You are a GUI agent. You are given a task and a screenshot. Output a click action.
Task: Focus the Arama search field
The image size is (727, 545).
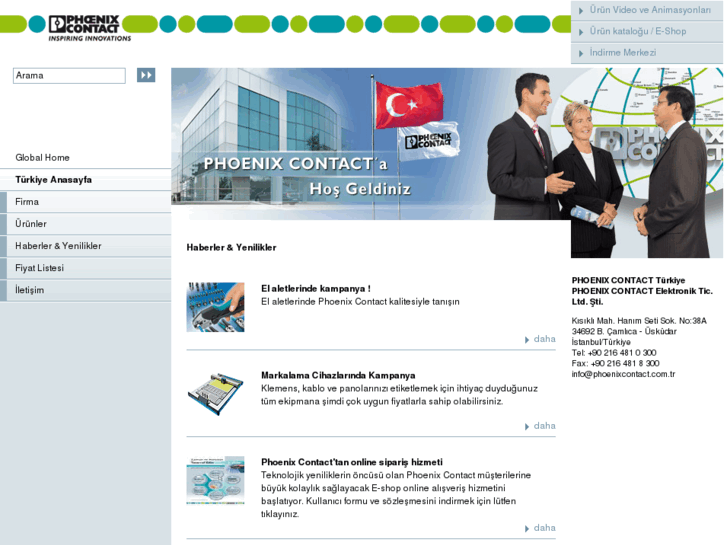point(69,76)
